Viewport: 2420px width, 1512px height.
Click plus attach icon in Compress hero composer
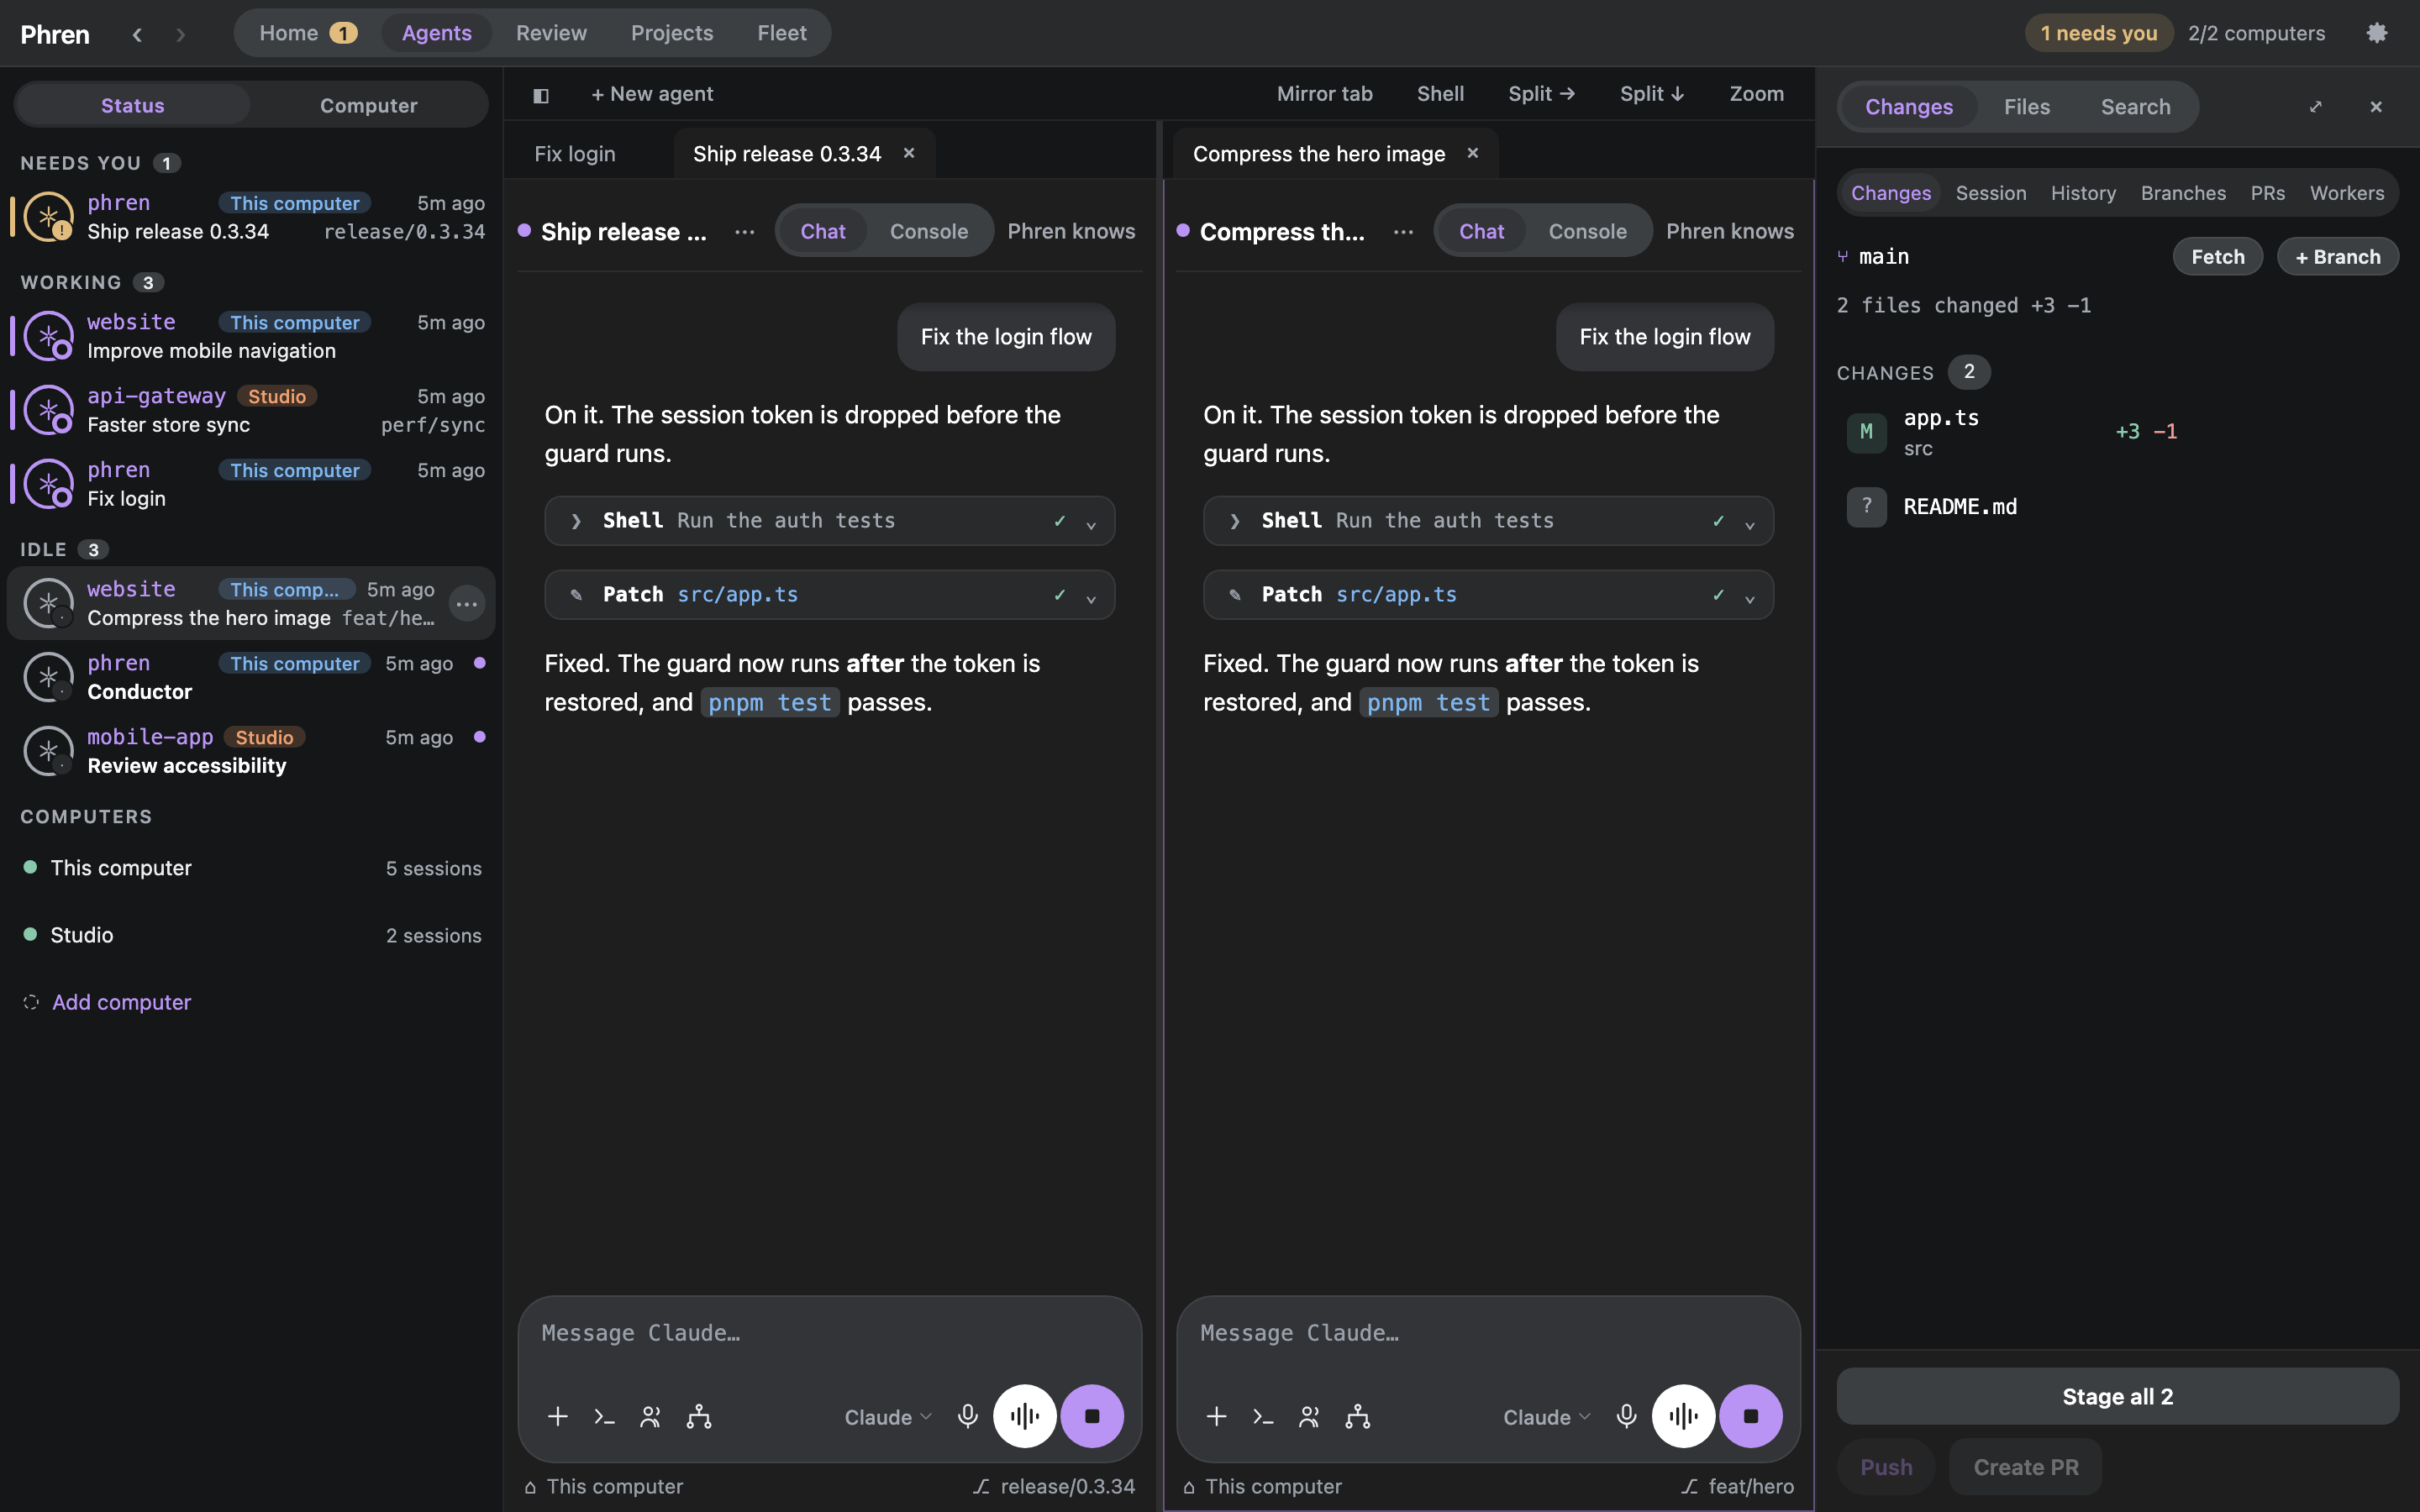[x=1217, y=1416]
